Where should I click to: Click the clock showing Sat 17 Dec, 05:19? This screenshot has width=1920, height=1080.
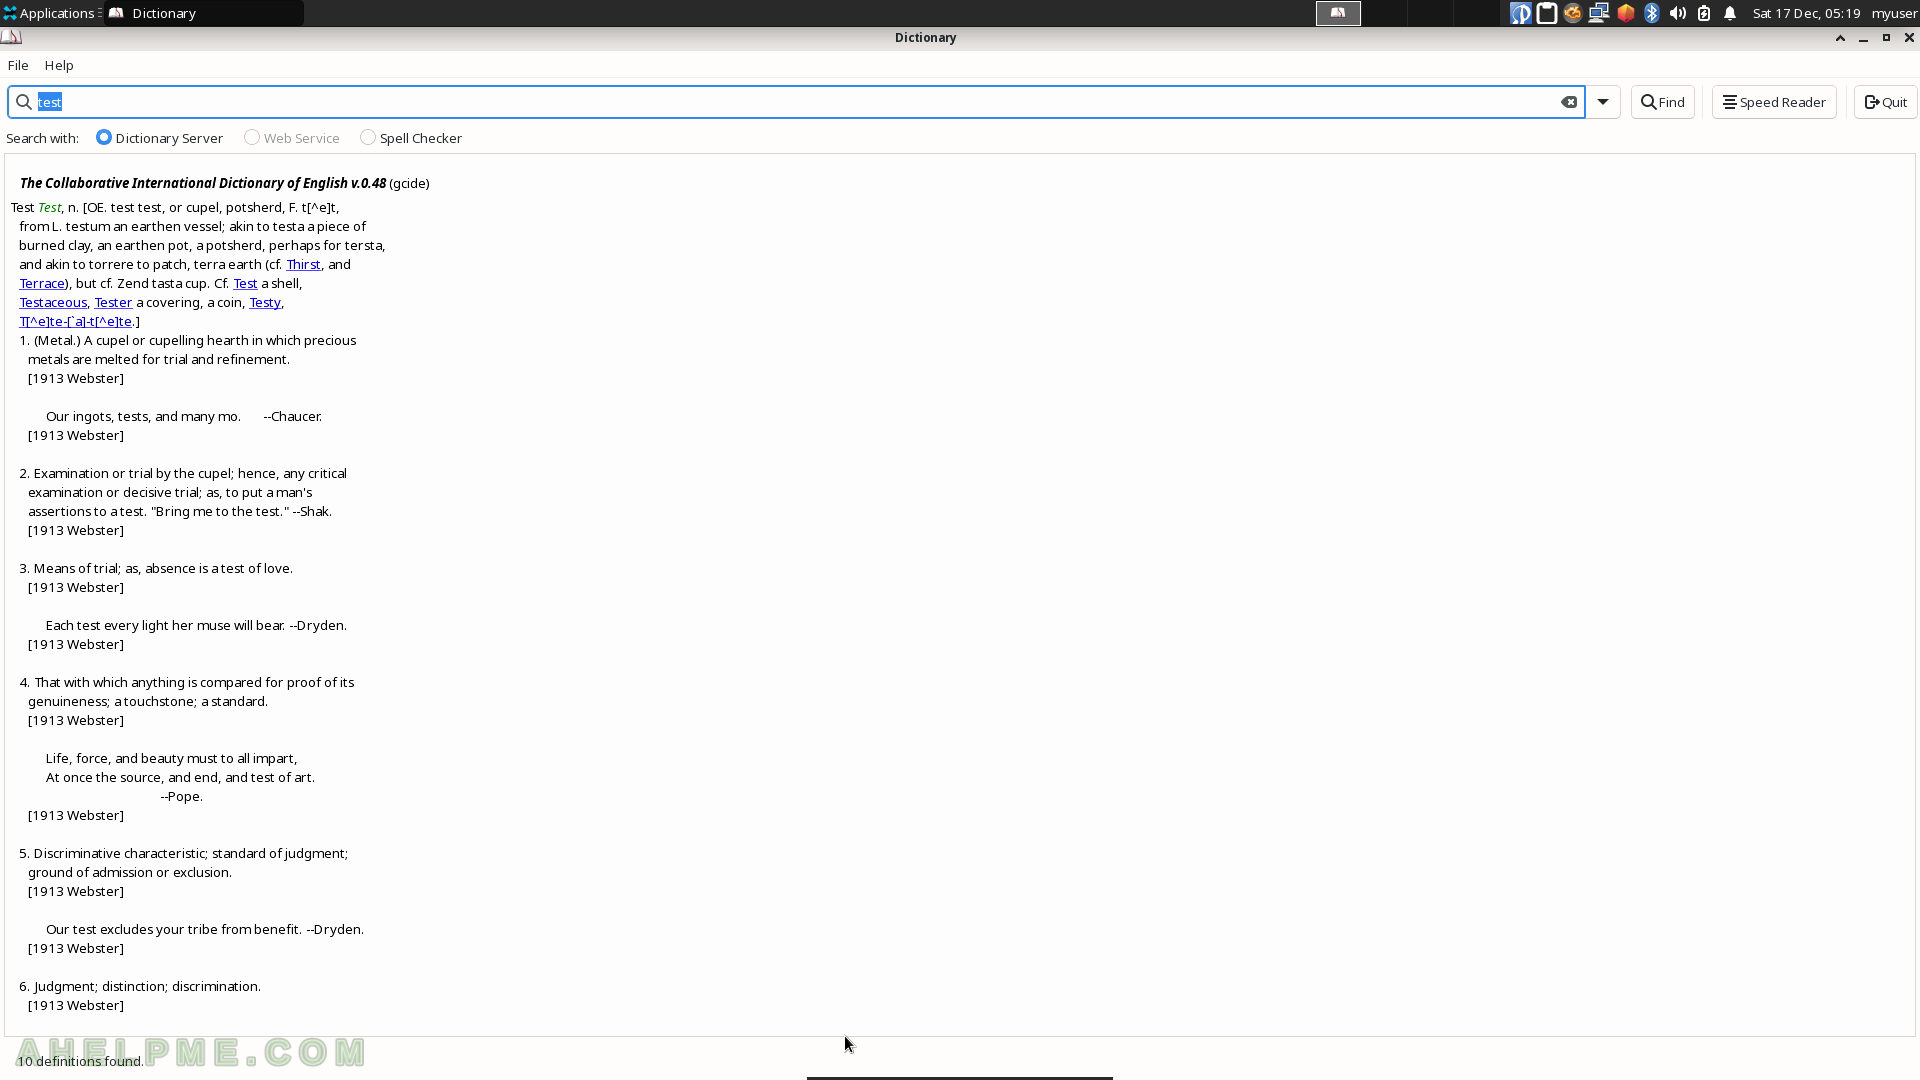point(1806,13)
